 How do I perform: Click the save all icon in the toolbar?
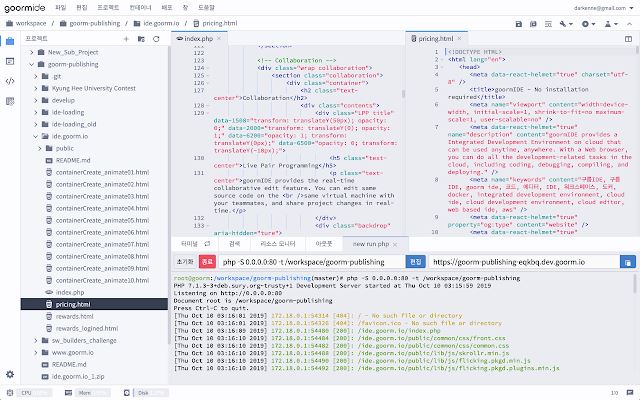[x=533, y=24]
